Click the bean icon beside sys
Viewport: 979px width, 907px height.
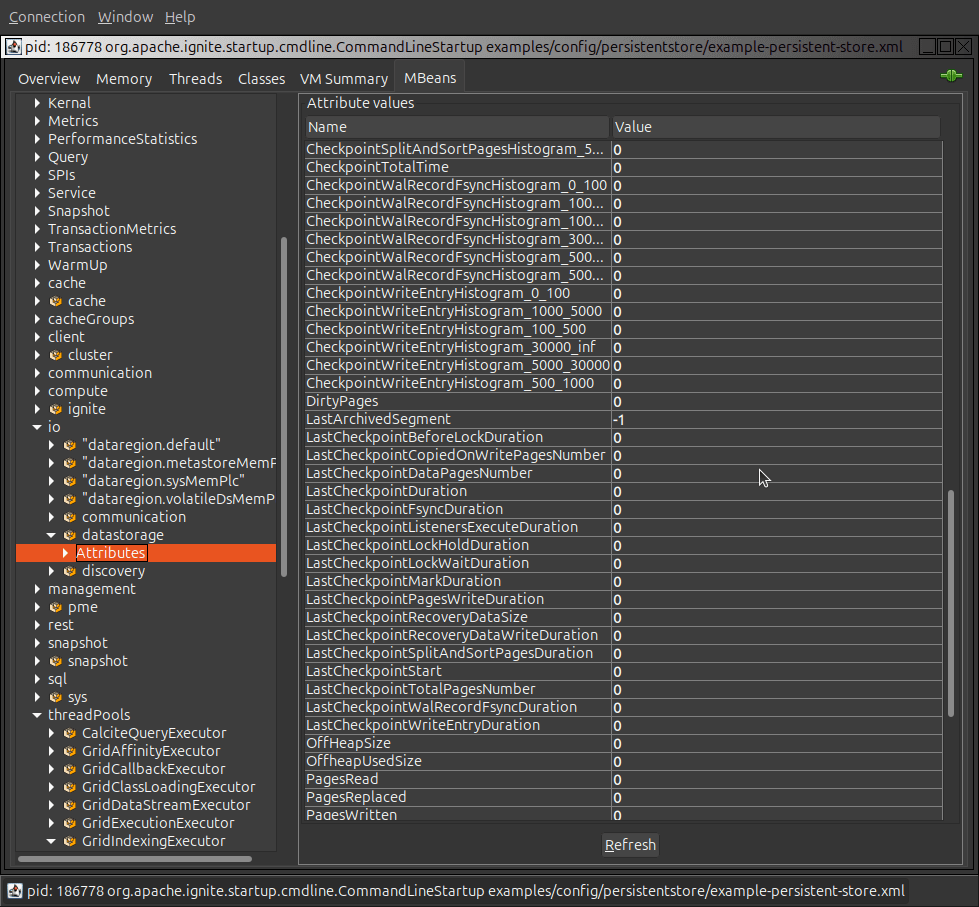point(56,697)
